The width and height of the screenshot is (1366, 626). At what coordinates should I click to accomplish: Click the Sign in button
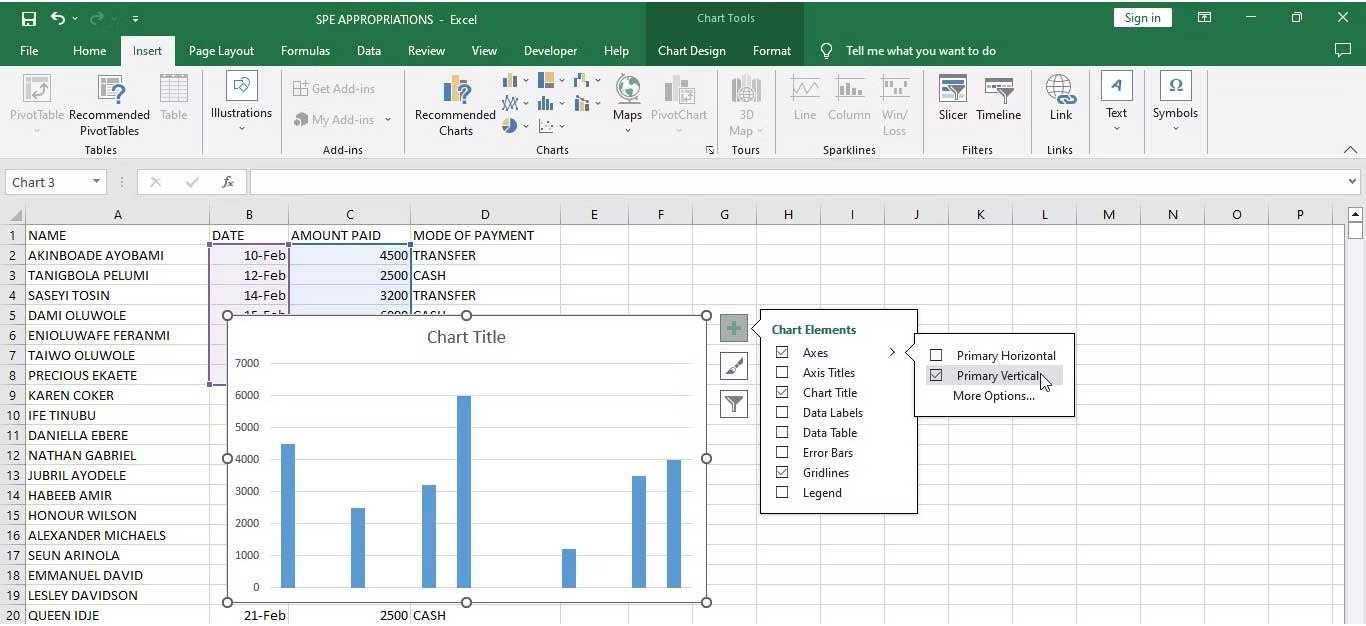tap(1142, 17)
